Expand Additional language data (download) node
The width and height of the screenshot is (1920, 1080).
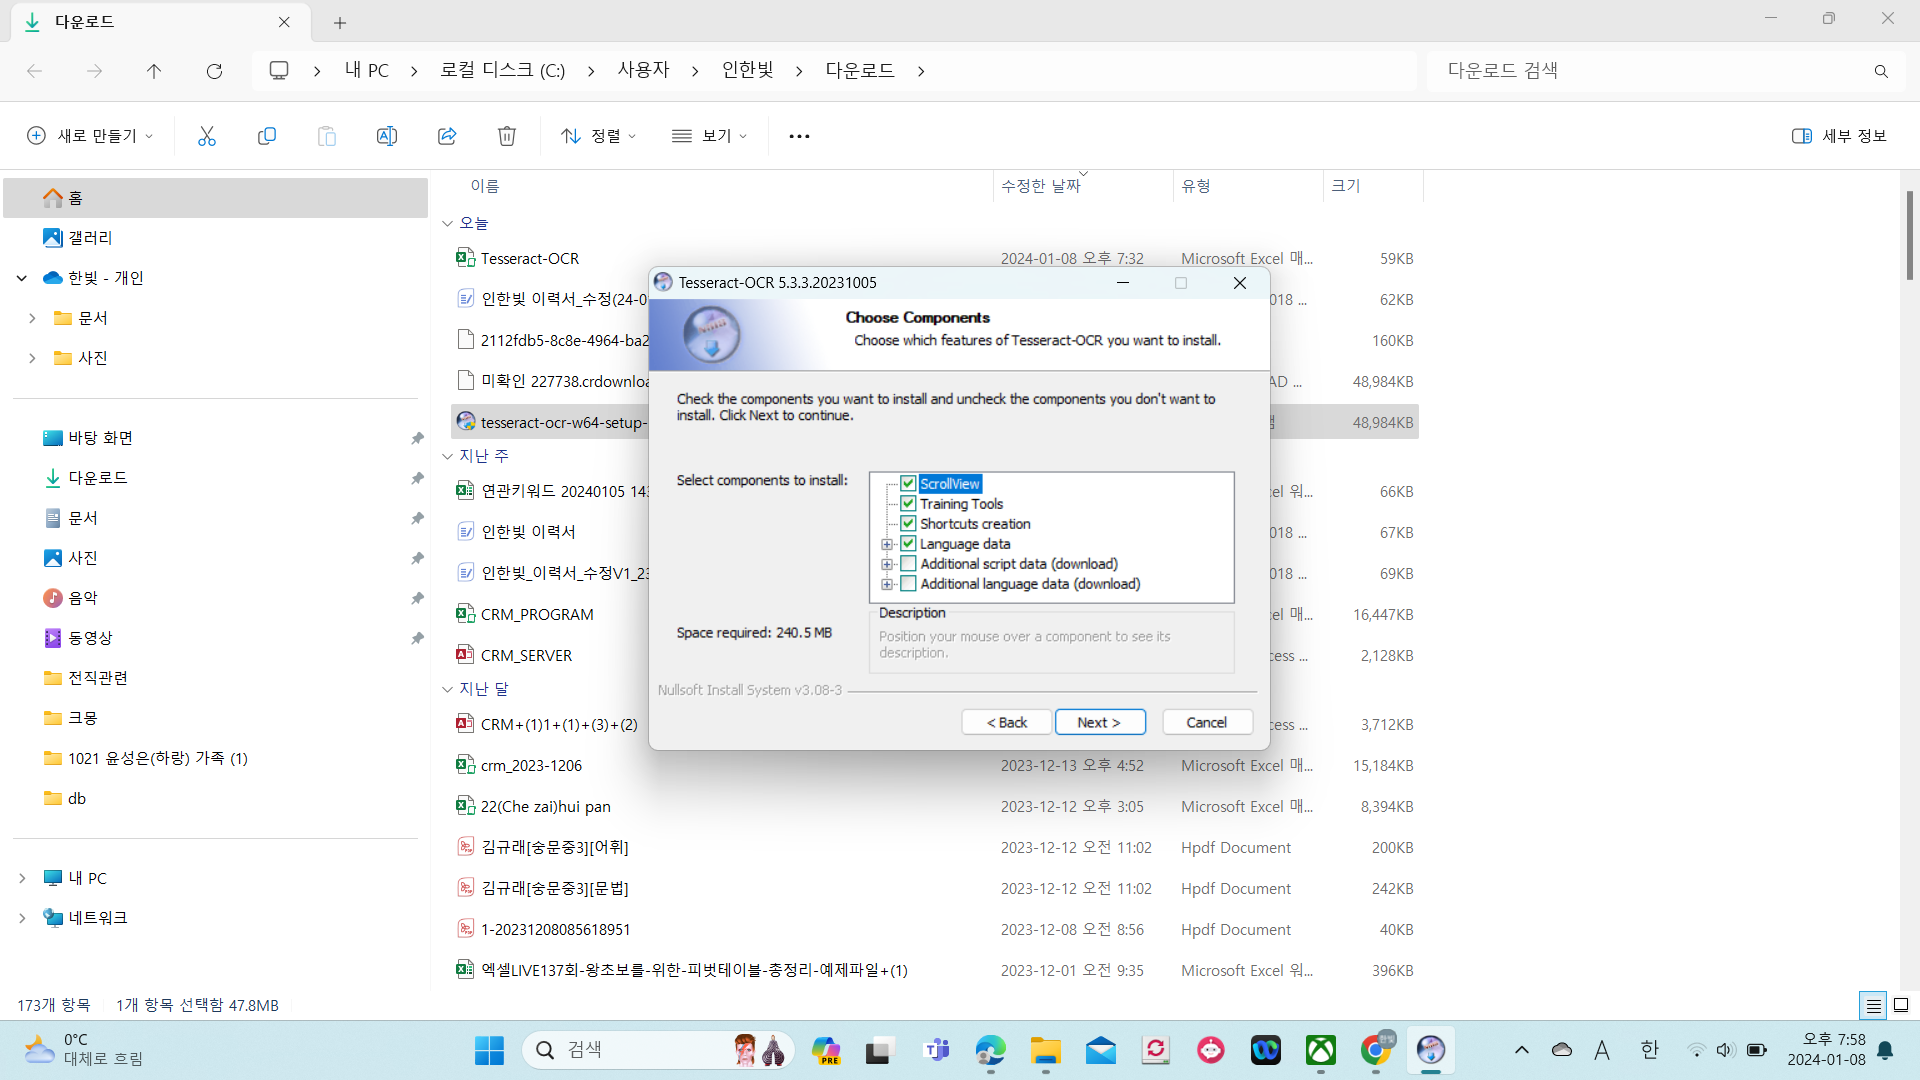point(887,585)
